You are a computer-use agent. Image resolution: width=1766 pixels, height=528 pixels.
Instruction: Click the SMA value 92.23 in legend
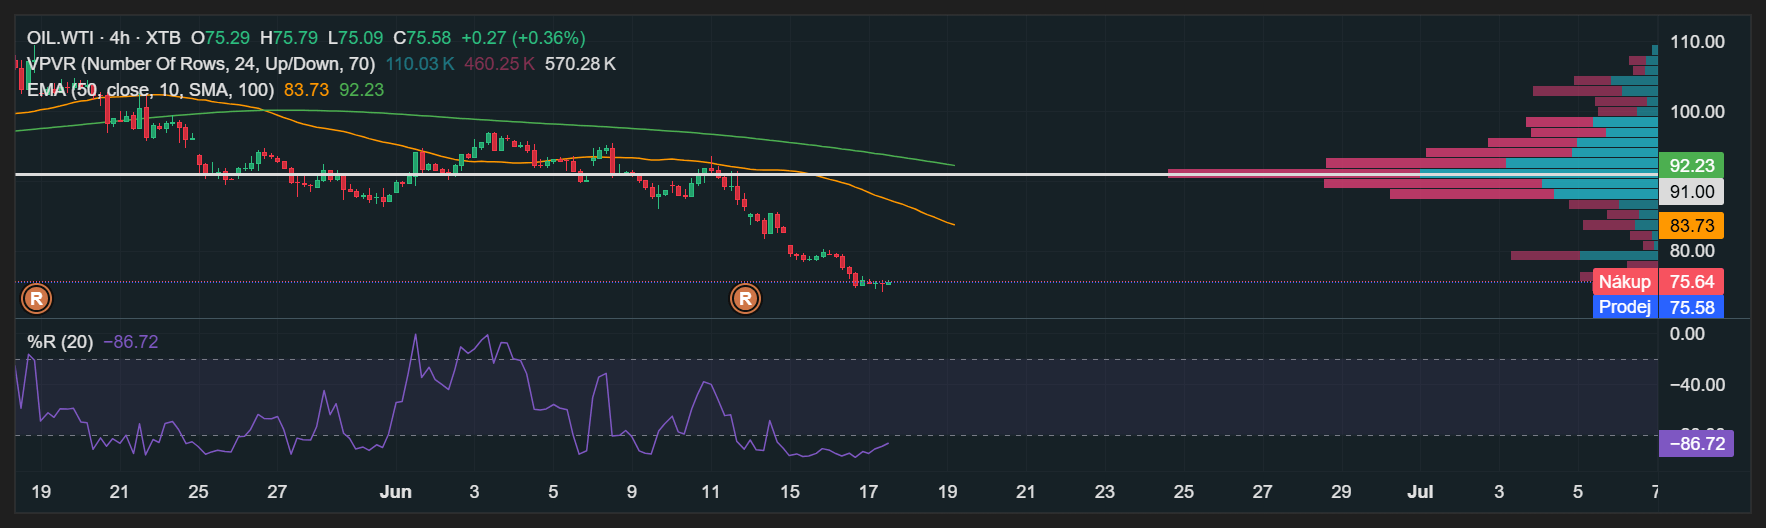[x=361, y=90]
